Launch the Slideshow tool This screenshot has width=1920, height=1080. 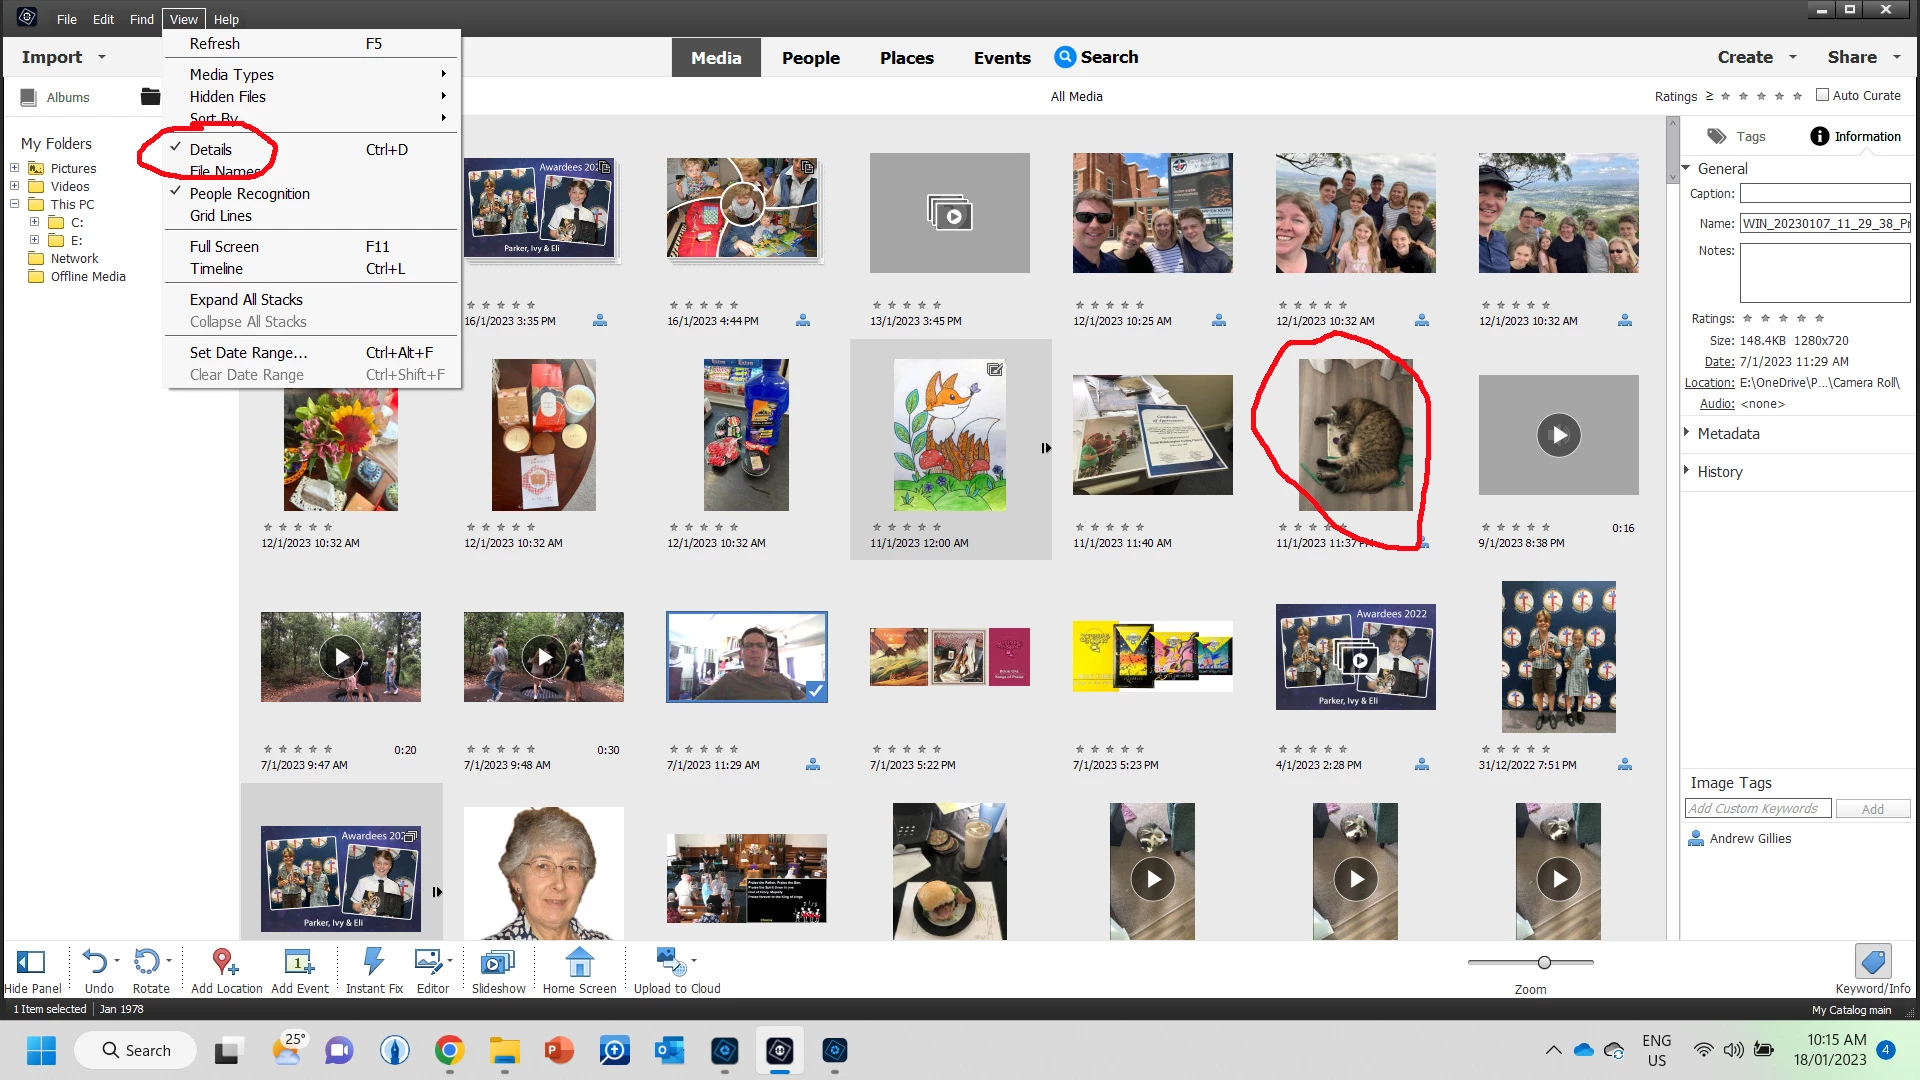click(497, 963)
